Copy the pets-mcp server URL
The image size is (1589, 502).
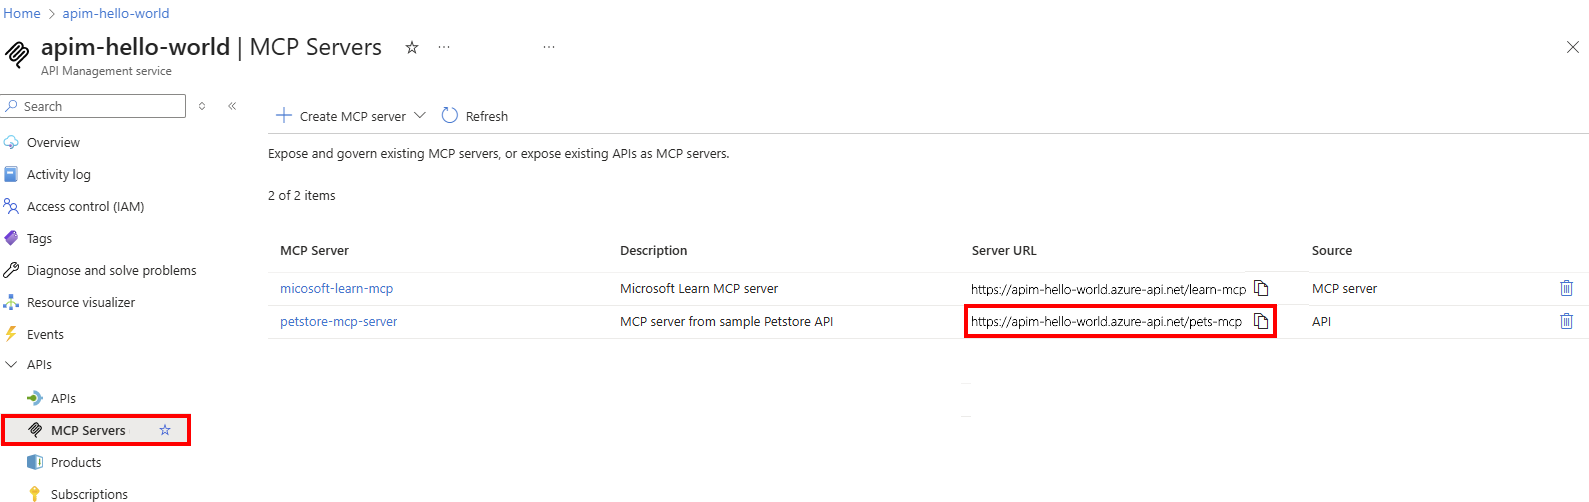(1261, 321)
